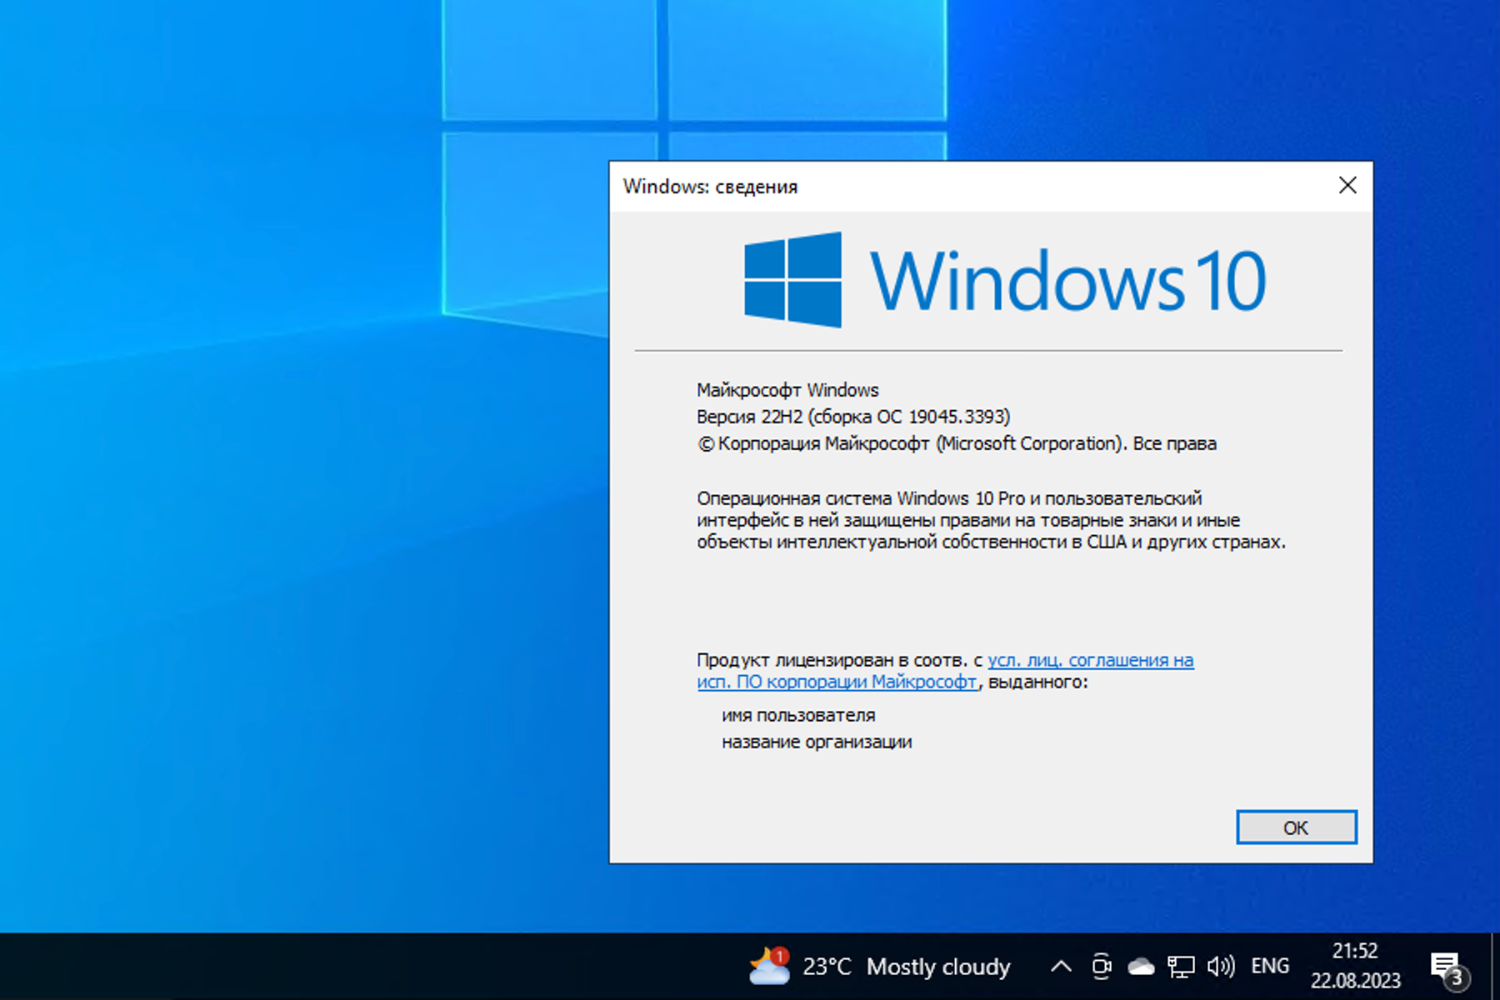1500x1000 pixels.
Task: Open the license agreement hyperlink
Action: click(1090, 660)
